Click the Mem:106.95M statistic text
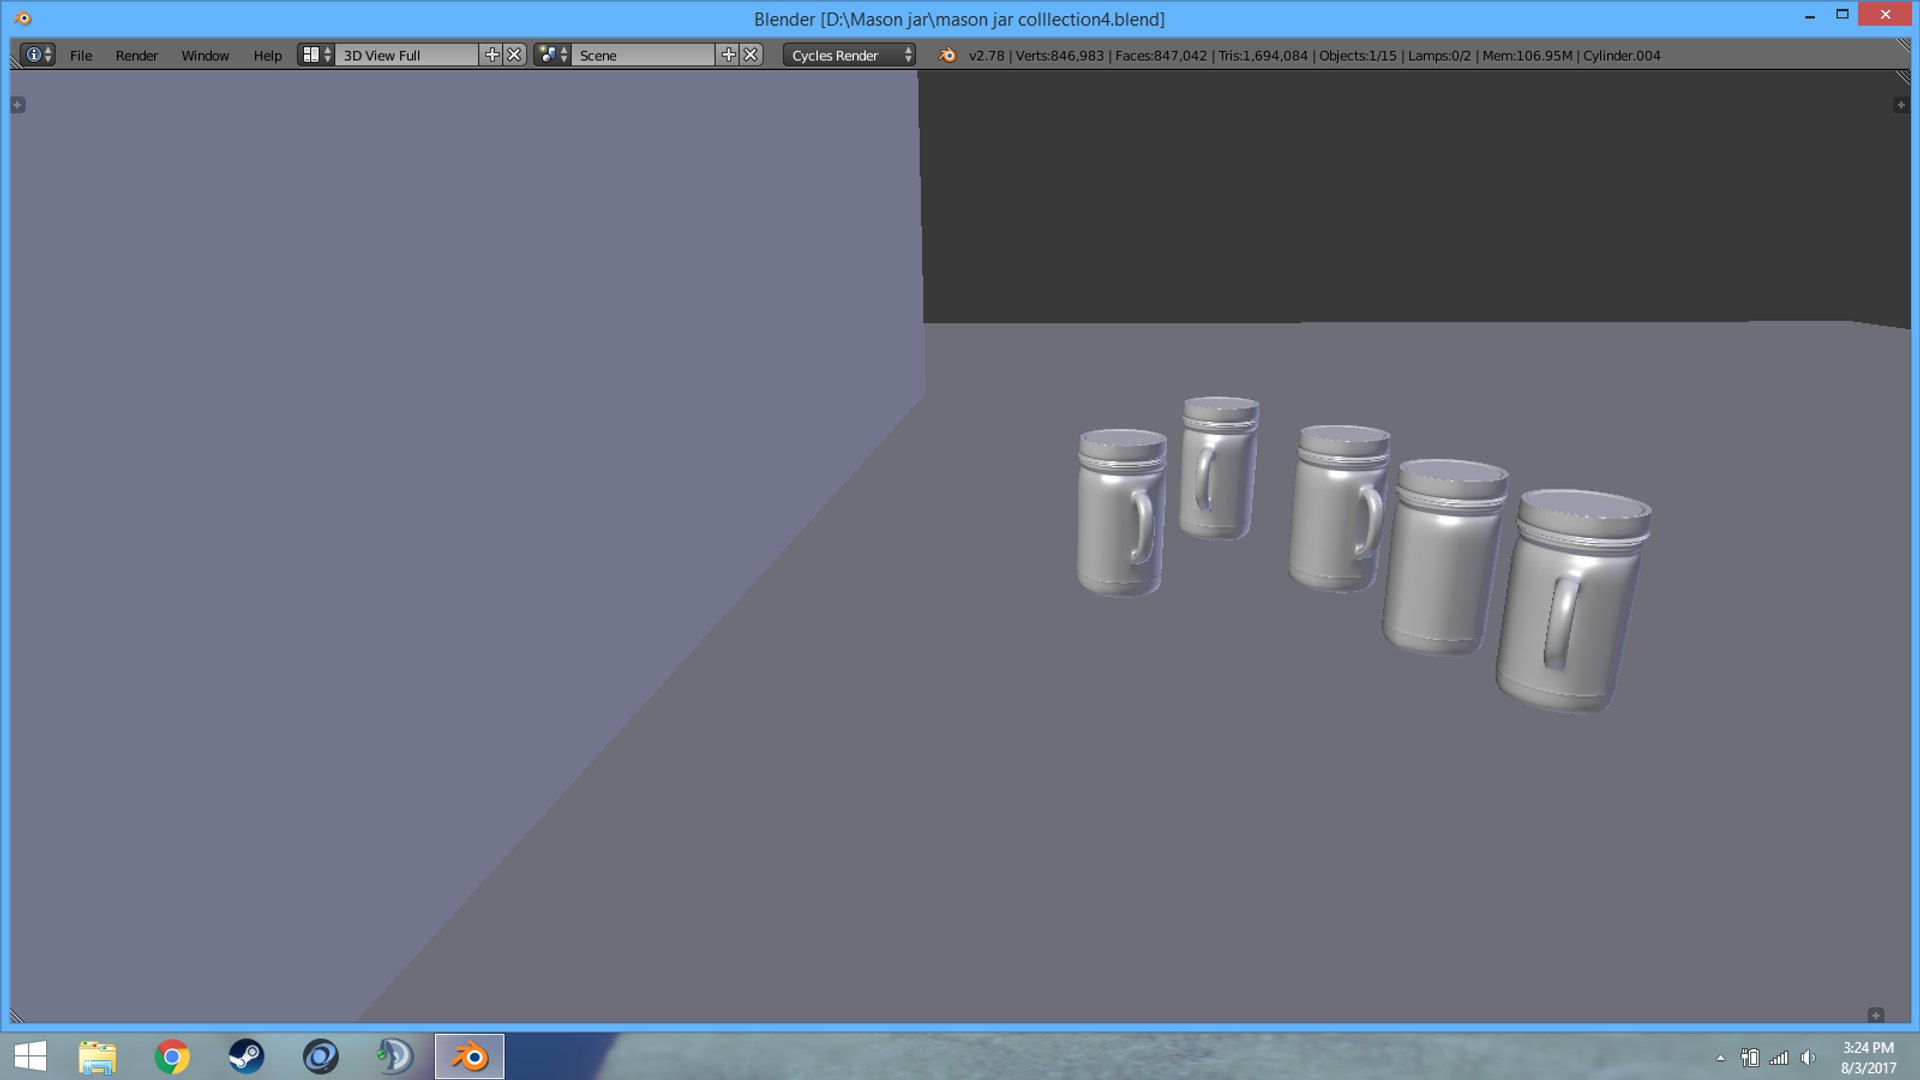The width and height of the screenshot is (1920, 1080). point(1527,55)
